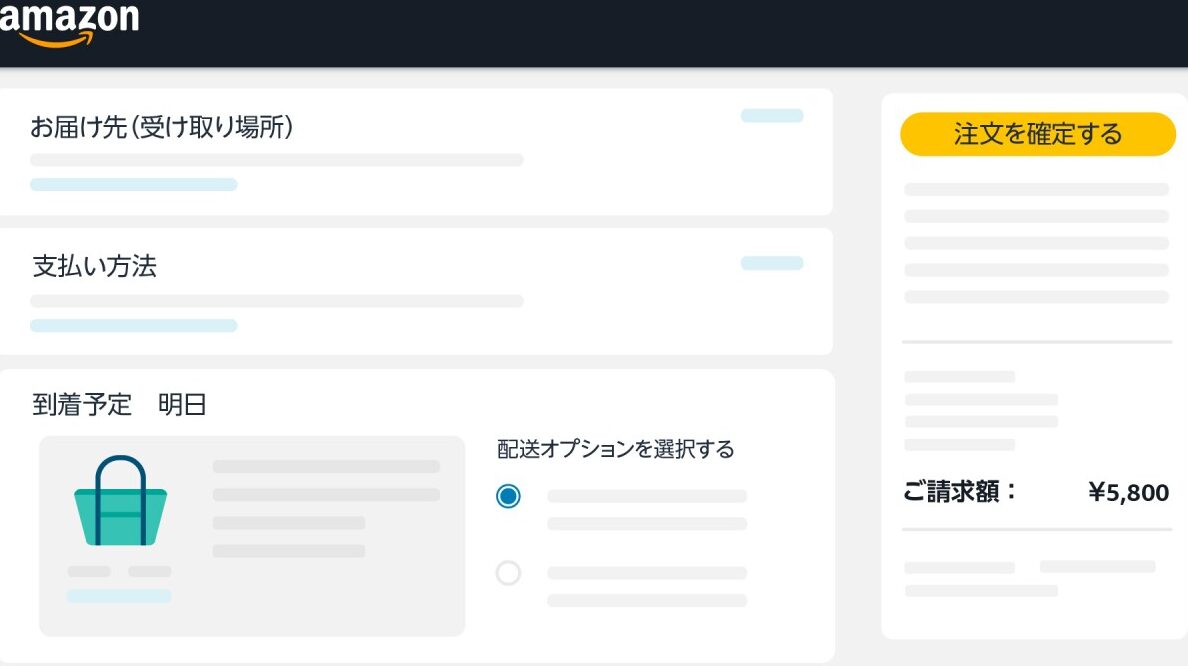This screenshot has width=1188, height=666.
Task: Click the blue link below the product thumbnail
Action: 119,596
